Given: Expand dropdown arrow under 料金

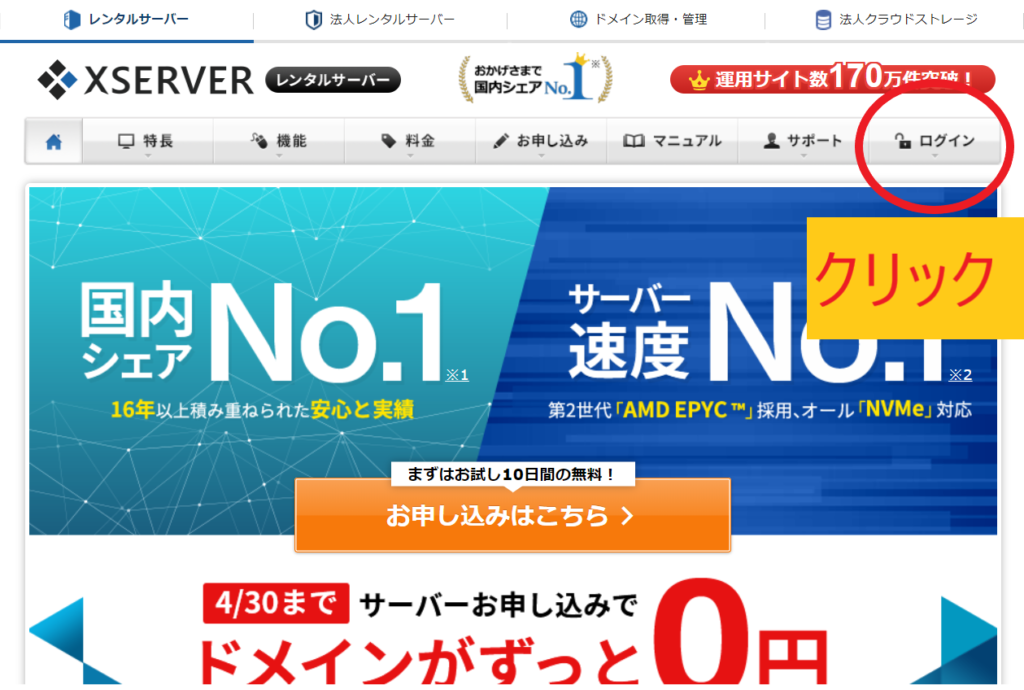Looking at the screenshot, I should coord(410,156).
